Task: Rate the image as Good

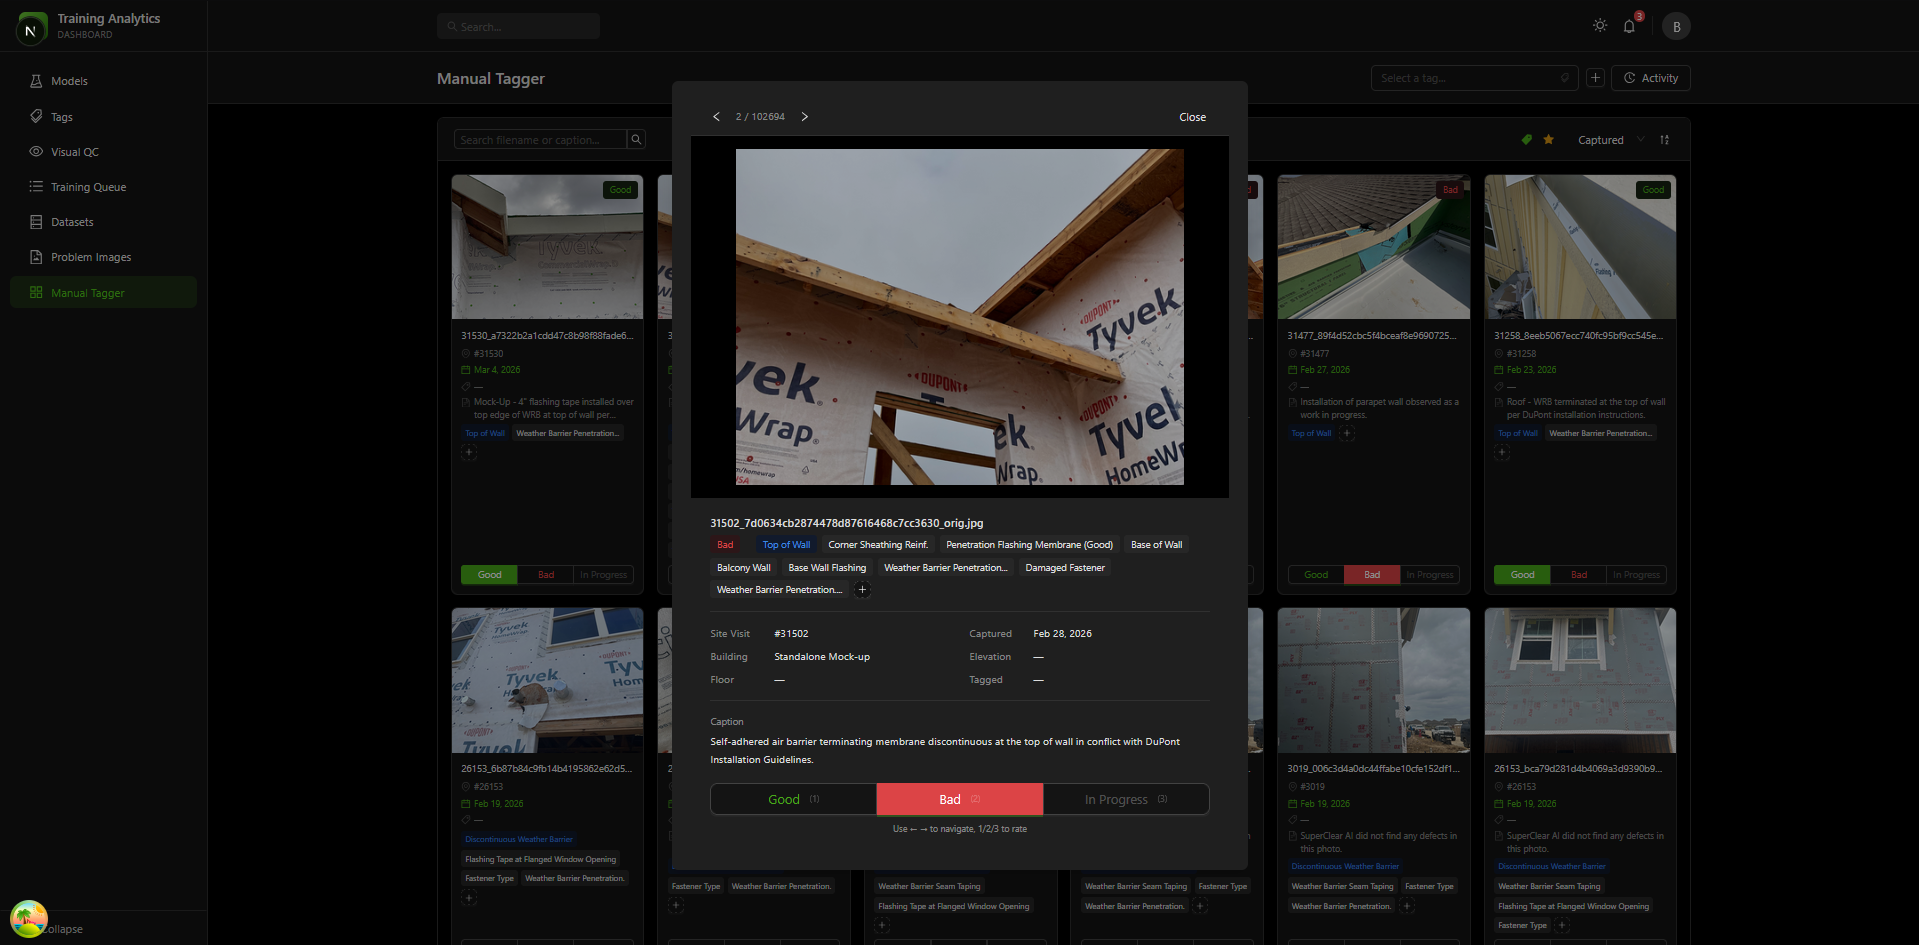Action: point(793,799)
